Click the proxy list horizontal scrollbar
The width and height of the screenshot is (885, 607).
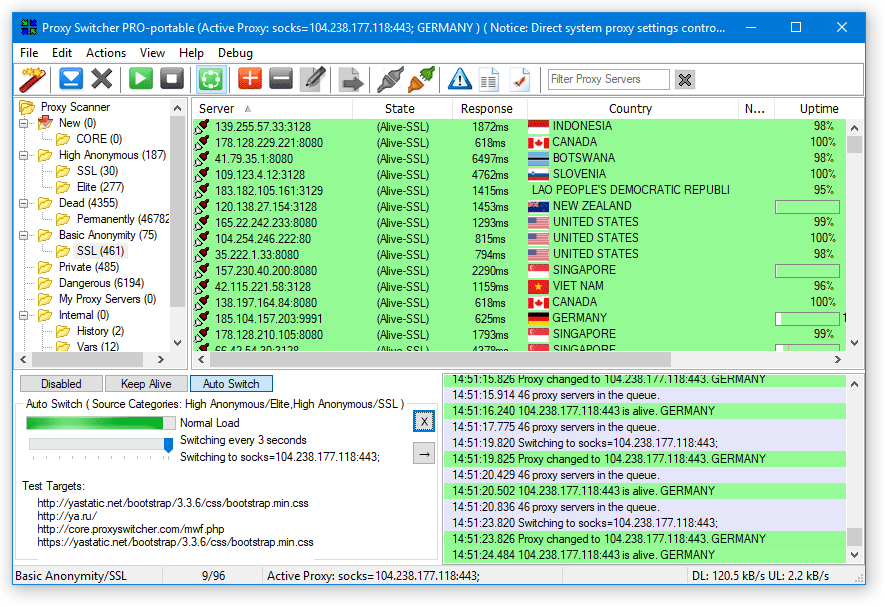tap(440, 360)
